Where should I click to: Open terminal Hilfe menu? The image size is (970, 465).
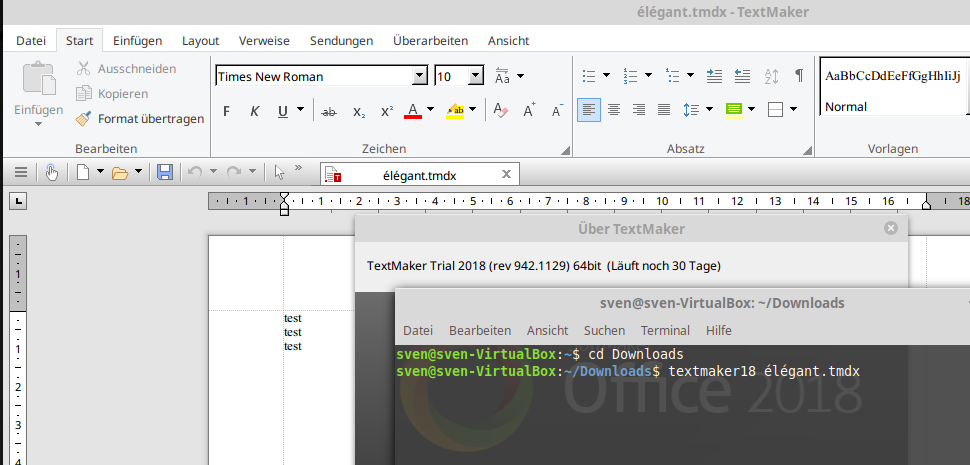click(x=719, y=331)
